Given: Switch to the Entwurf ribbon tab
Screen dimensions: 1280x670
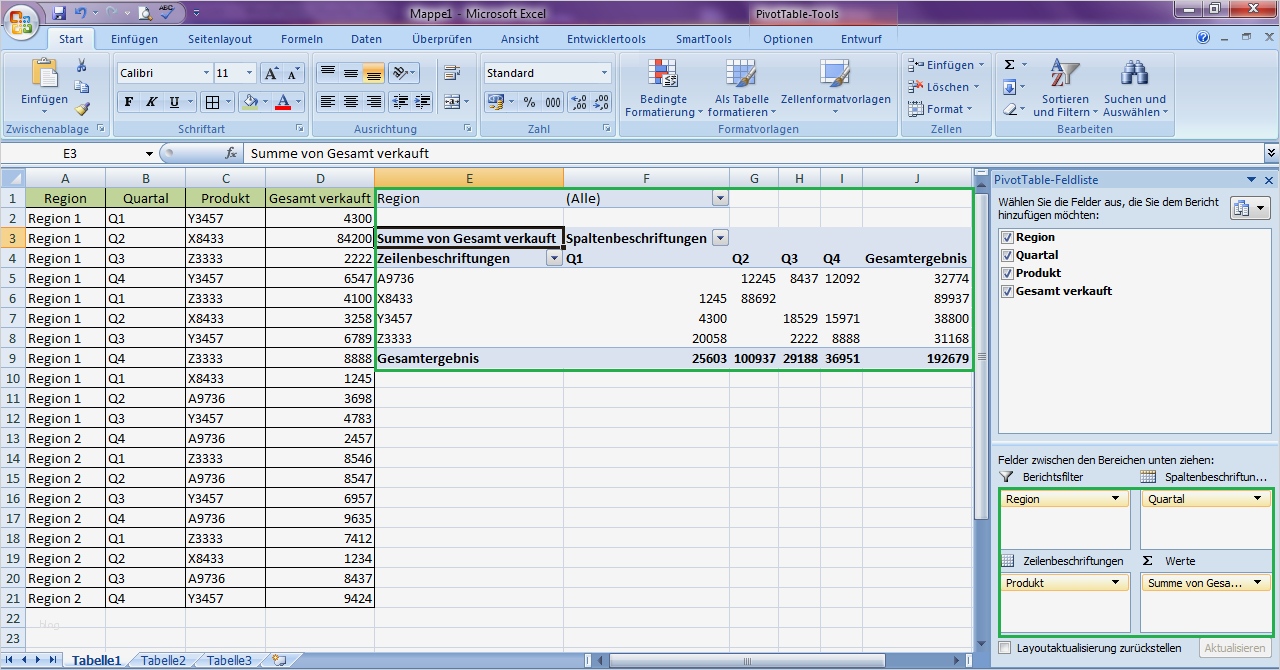Looking at the screenshot, I should pyautogui.click(x=862, y=38).
